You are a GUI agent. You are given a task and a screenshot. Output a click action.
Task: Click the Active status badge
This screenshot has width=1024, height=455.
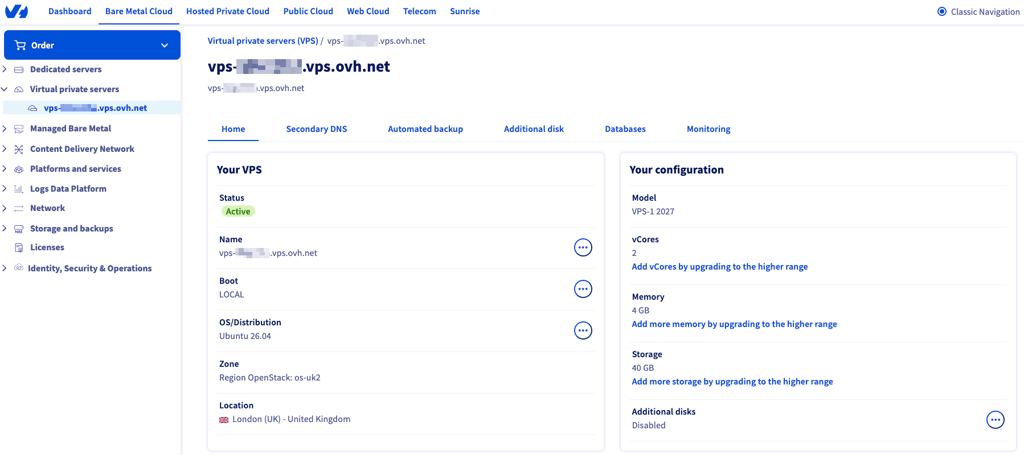[x=238, y=212]
